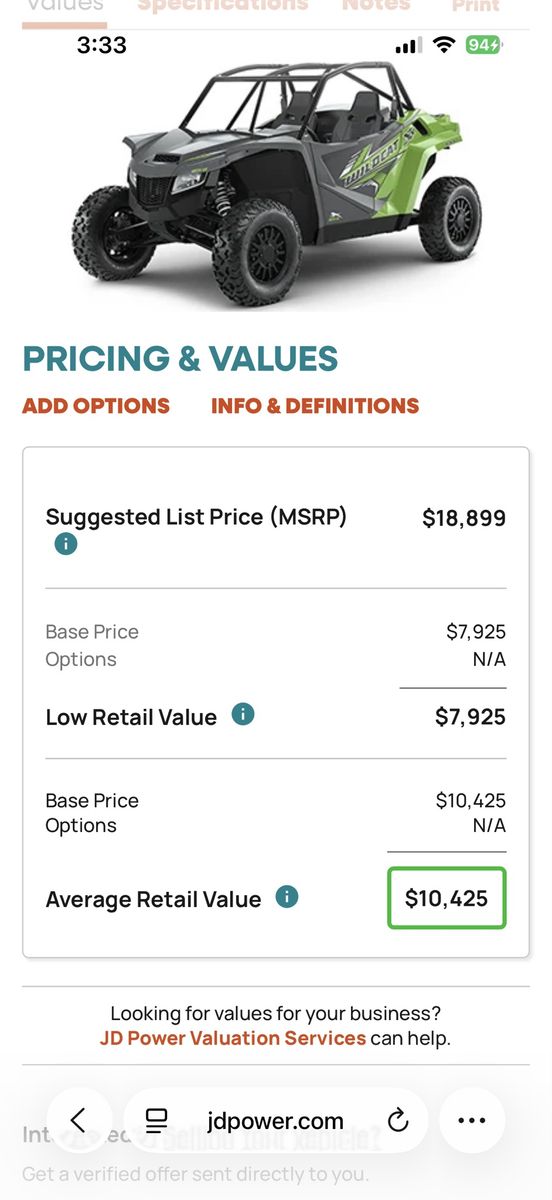This screenshot has width=552, height=1200.
Task: Switch to the Values tab
Action: pos(64,5)
